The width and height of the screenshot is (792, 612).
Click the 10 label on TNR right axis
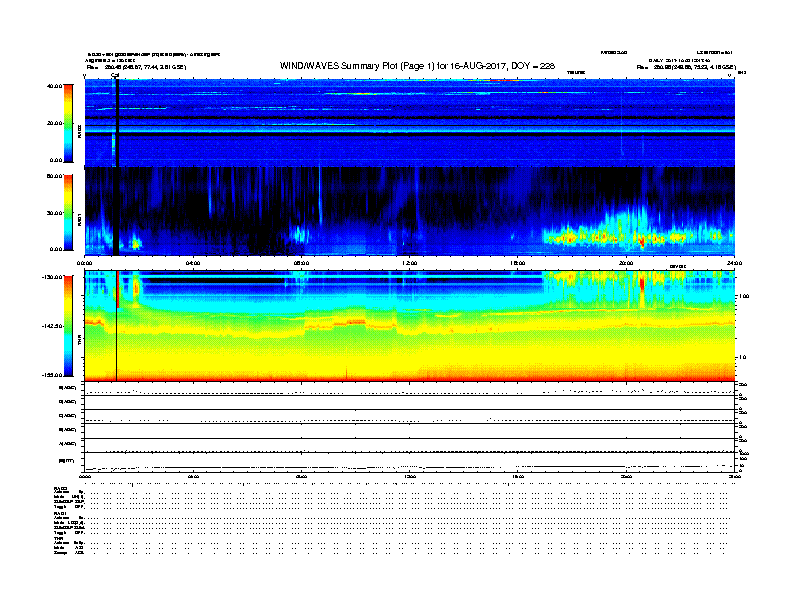[x=742, y=358]
